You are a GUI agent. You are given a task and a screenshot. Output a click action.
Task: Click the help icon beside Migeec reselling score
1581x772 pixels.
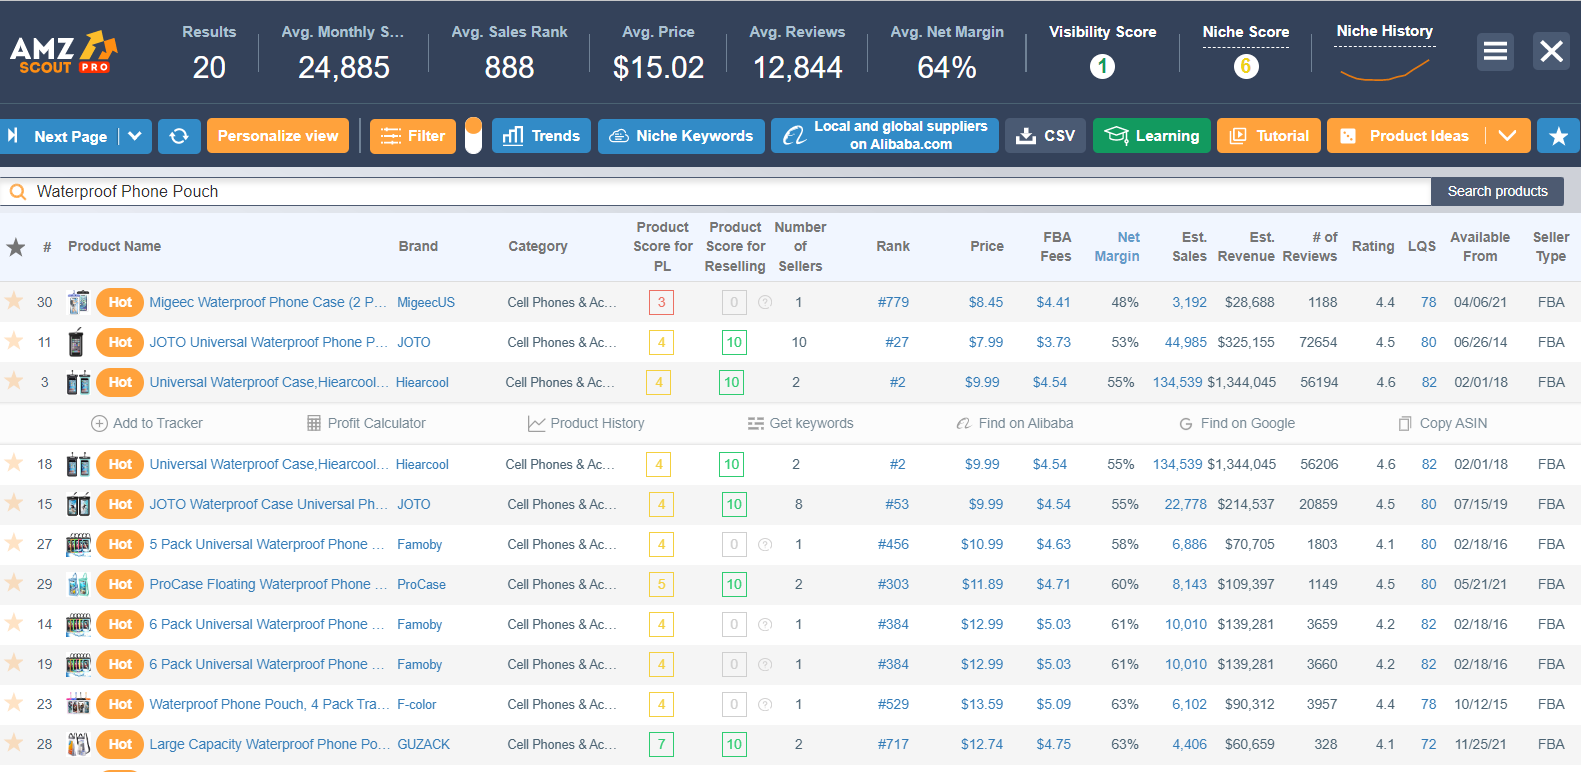[x=765, y=302]
